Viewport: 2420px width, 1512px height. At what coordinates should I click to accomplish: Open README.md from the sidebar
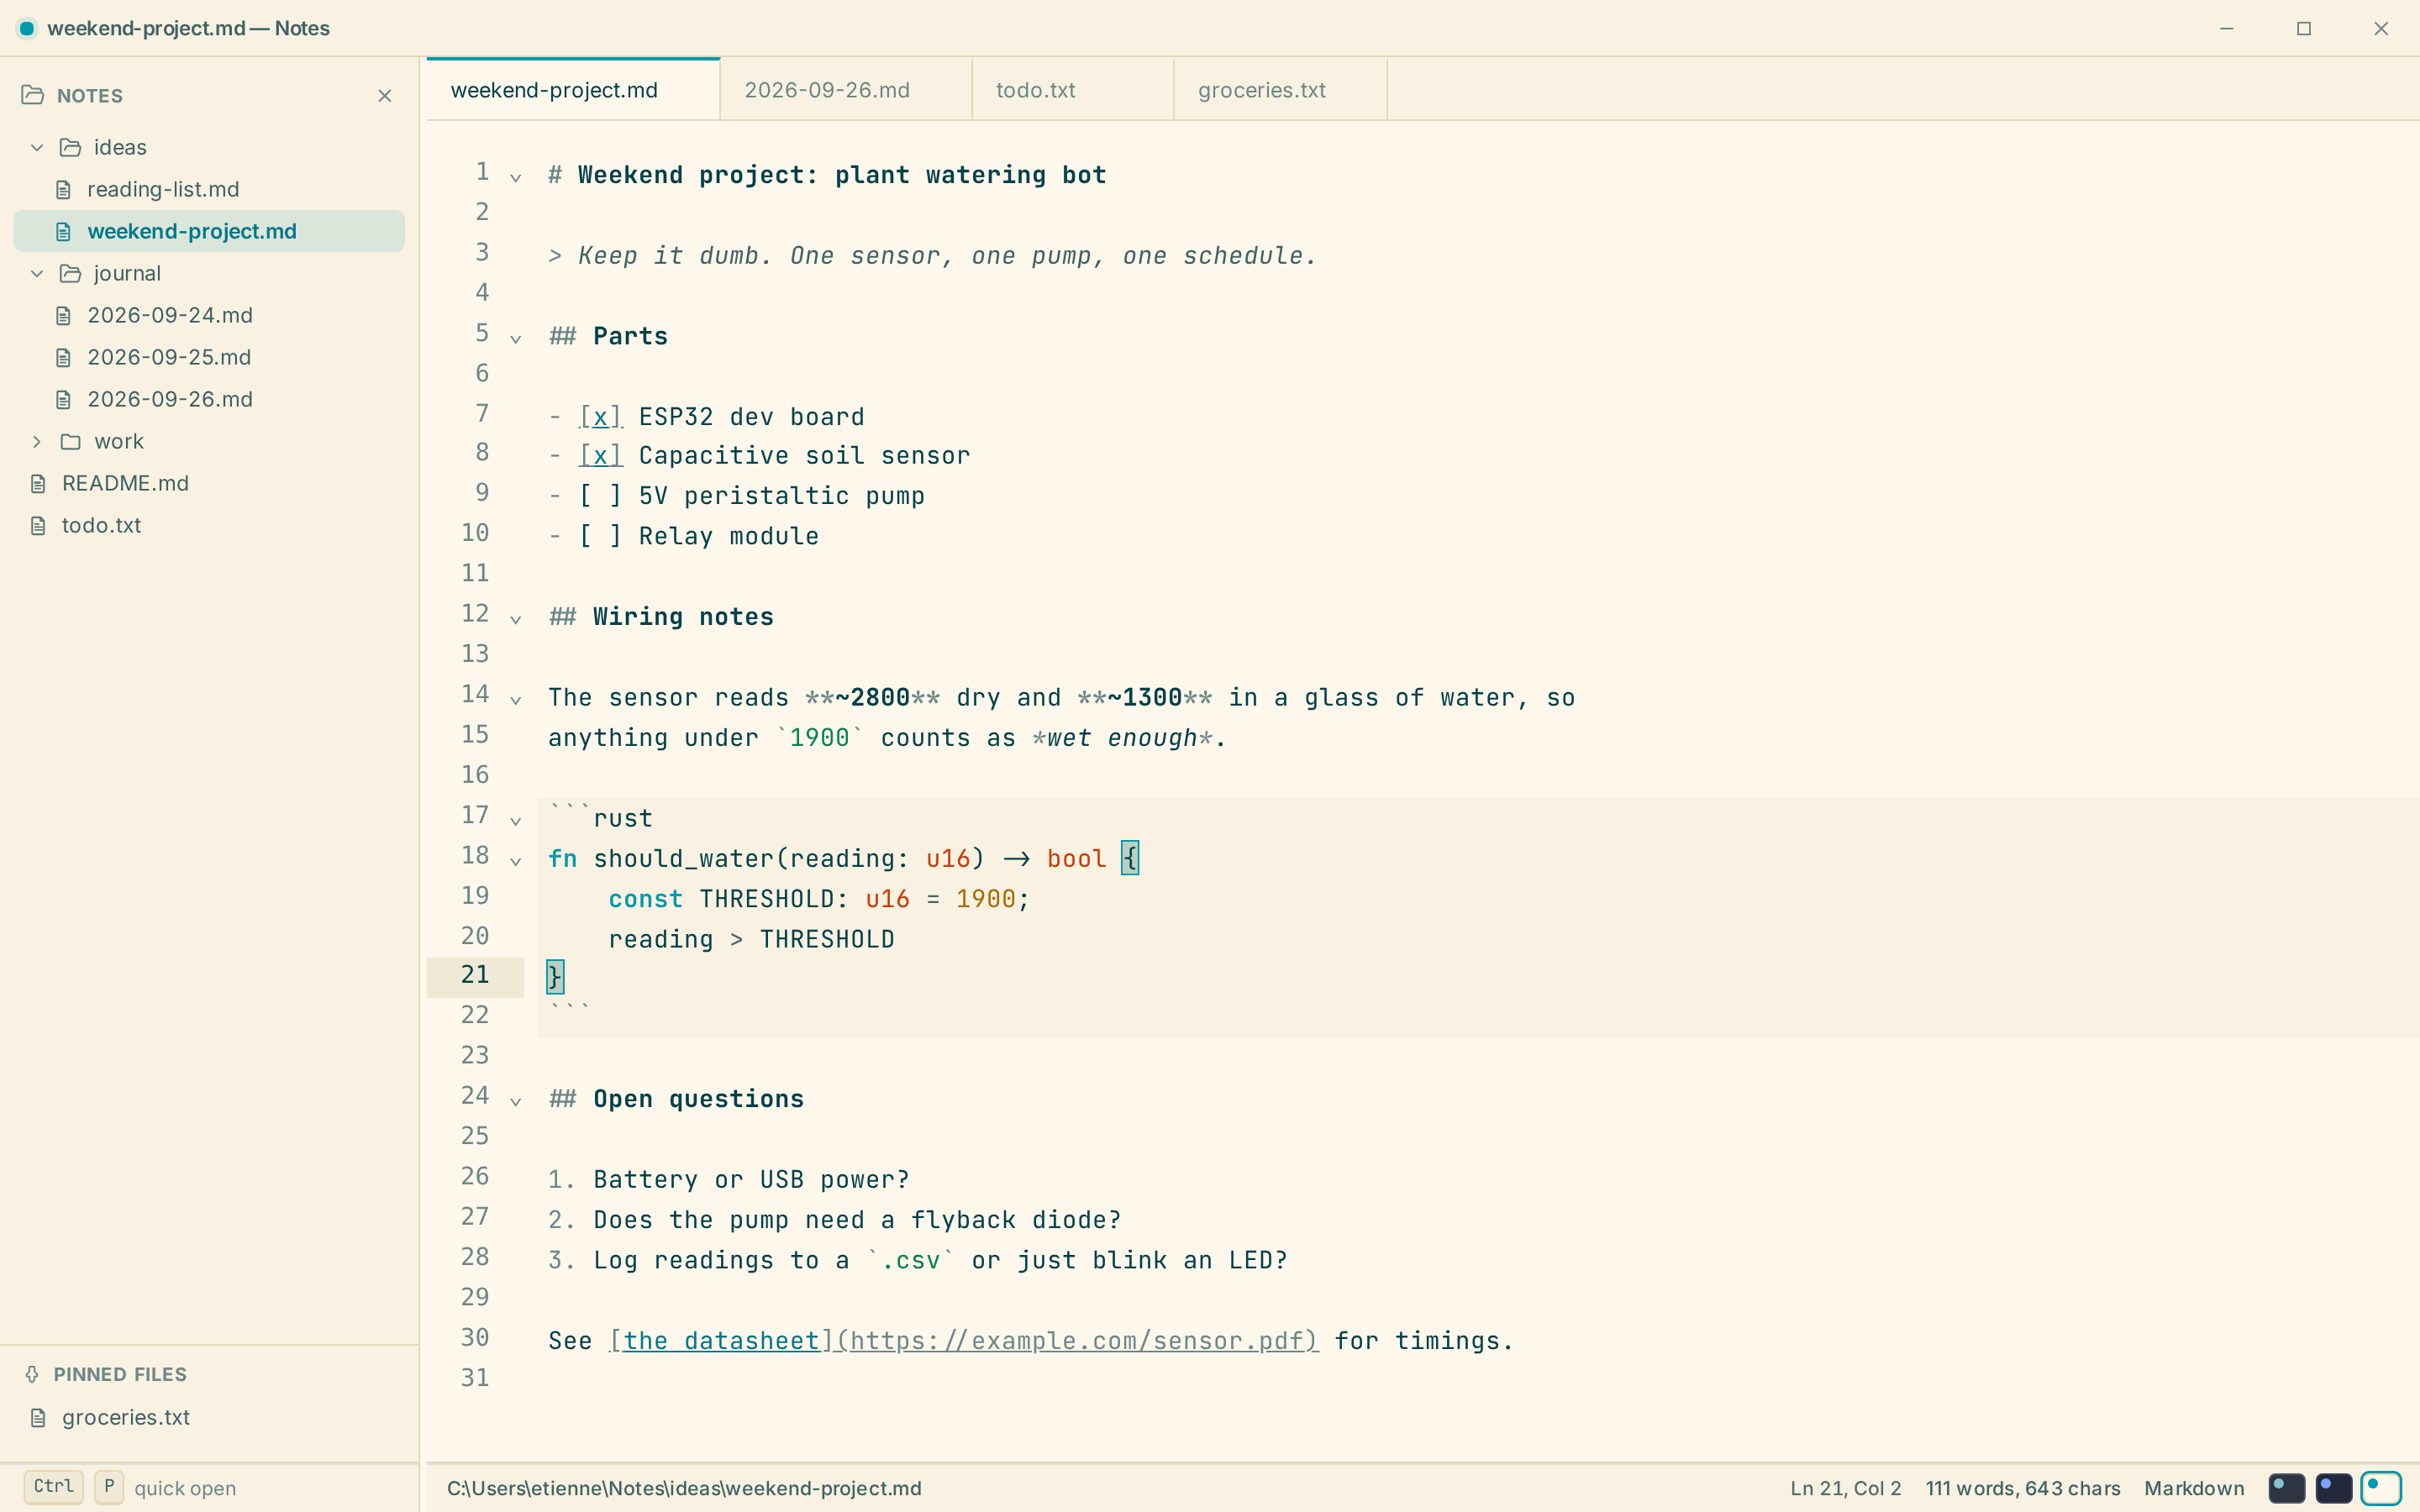point(209,483)
